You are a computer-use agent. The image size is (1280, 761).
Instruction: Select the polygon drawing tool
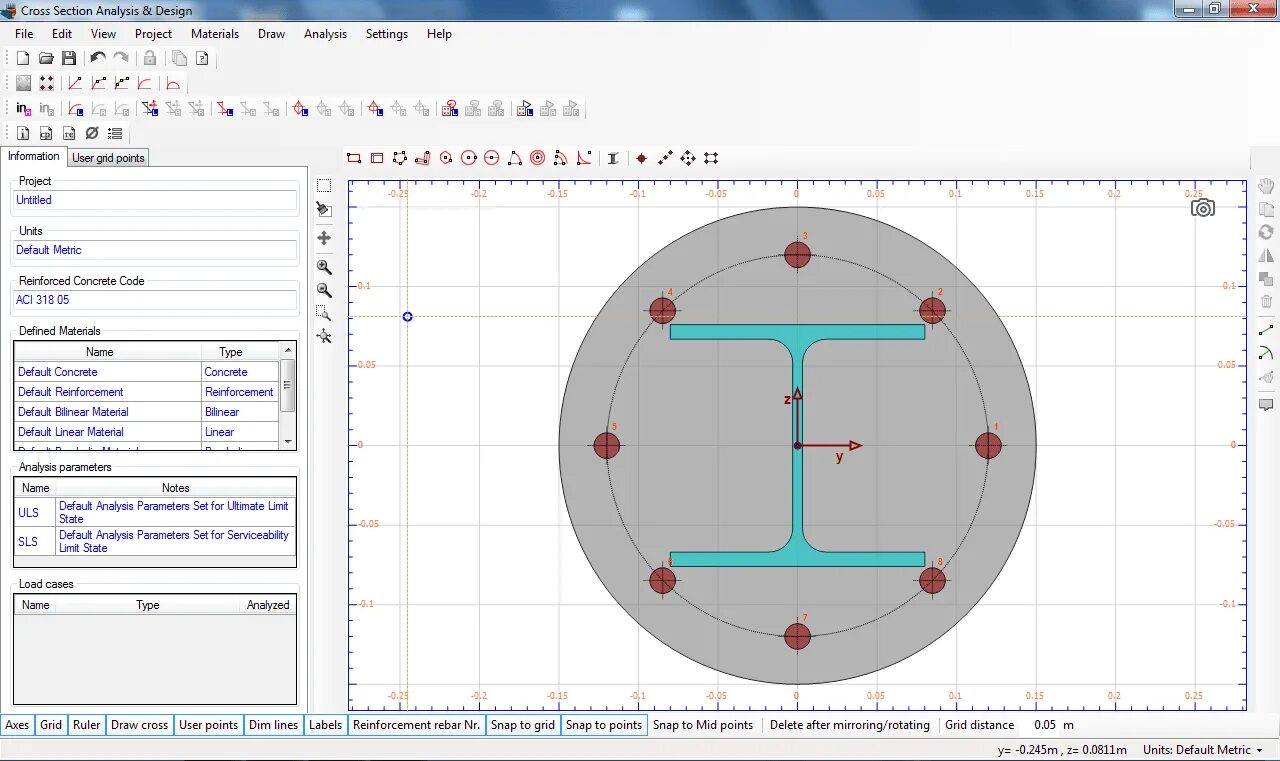click(400, 158)
